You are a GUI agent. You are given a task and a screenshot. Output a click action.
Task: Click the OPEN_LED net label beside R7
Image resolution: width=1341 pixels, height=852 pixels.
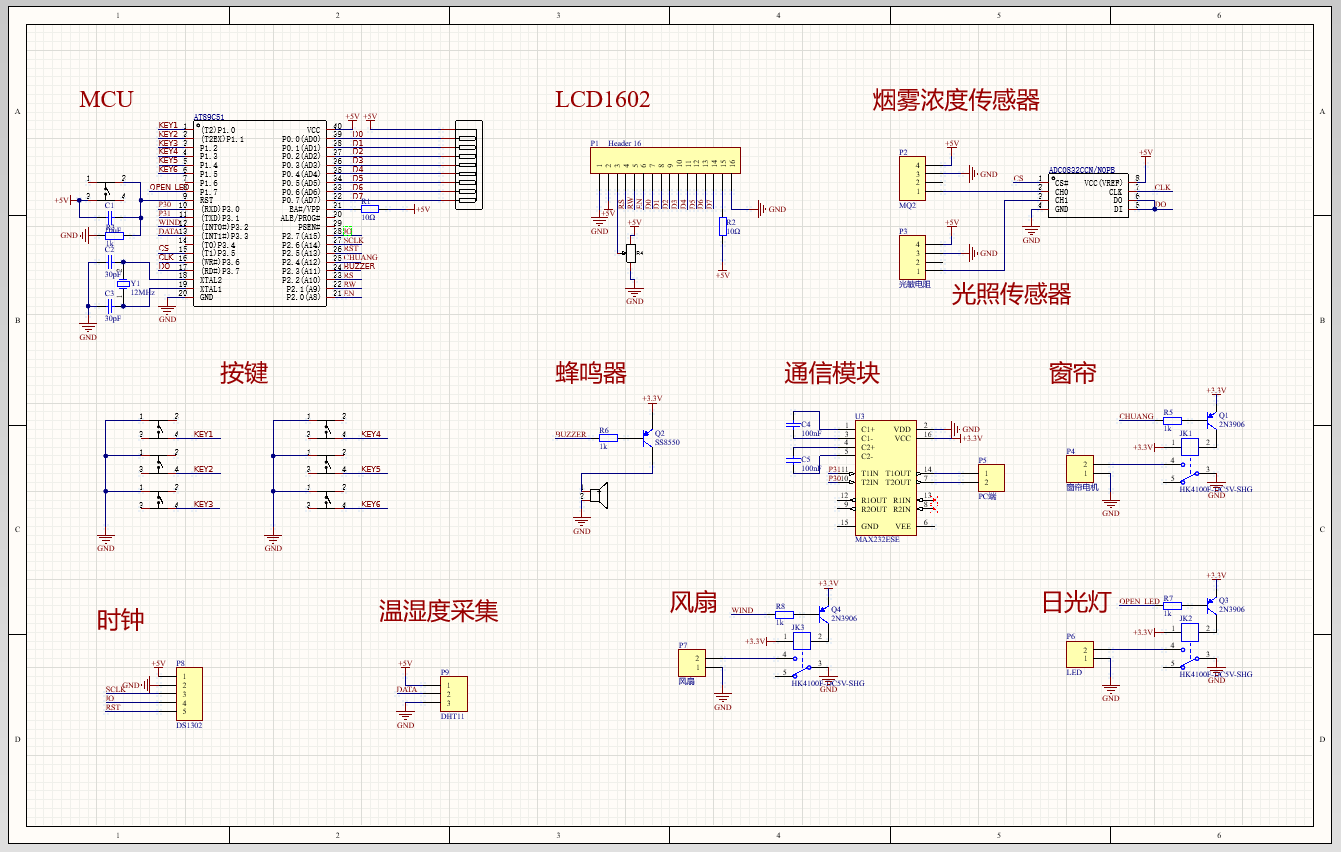tap(1139, 601)
